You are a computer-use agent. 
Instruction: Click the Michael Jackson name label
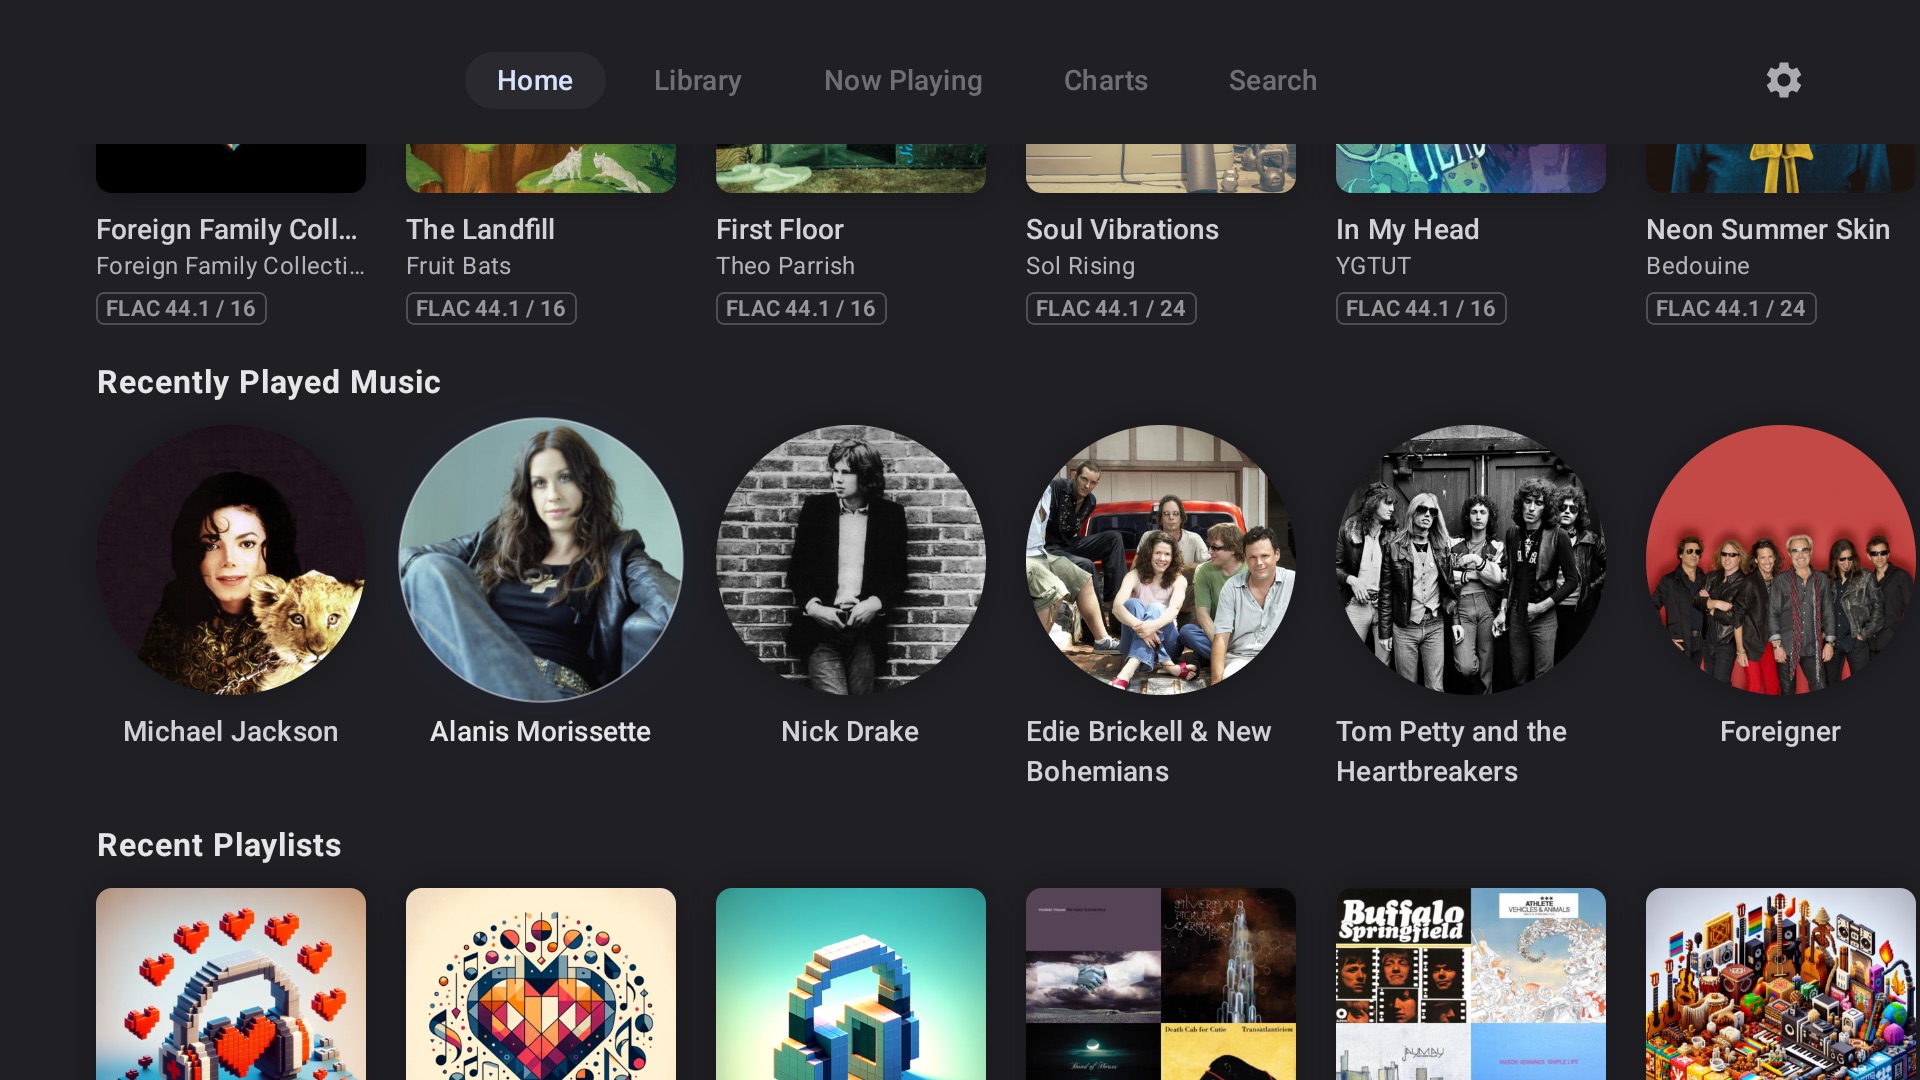point(231,731)
